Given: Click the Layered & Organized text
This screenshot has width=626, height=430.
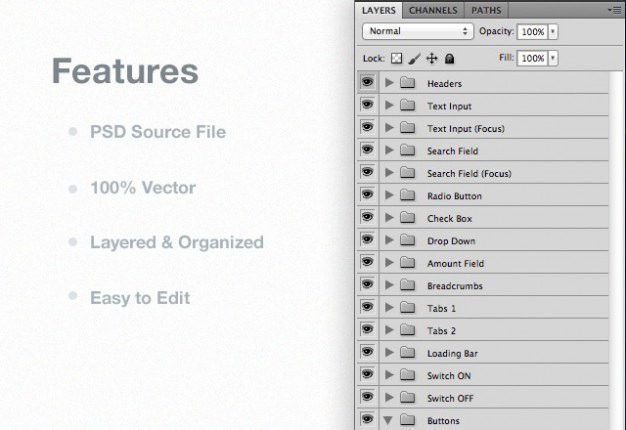Looking at the screenshot, I should point(177,242).
